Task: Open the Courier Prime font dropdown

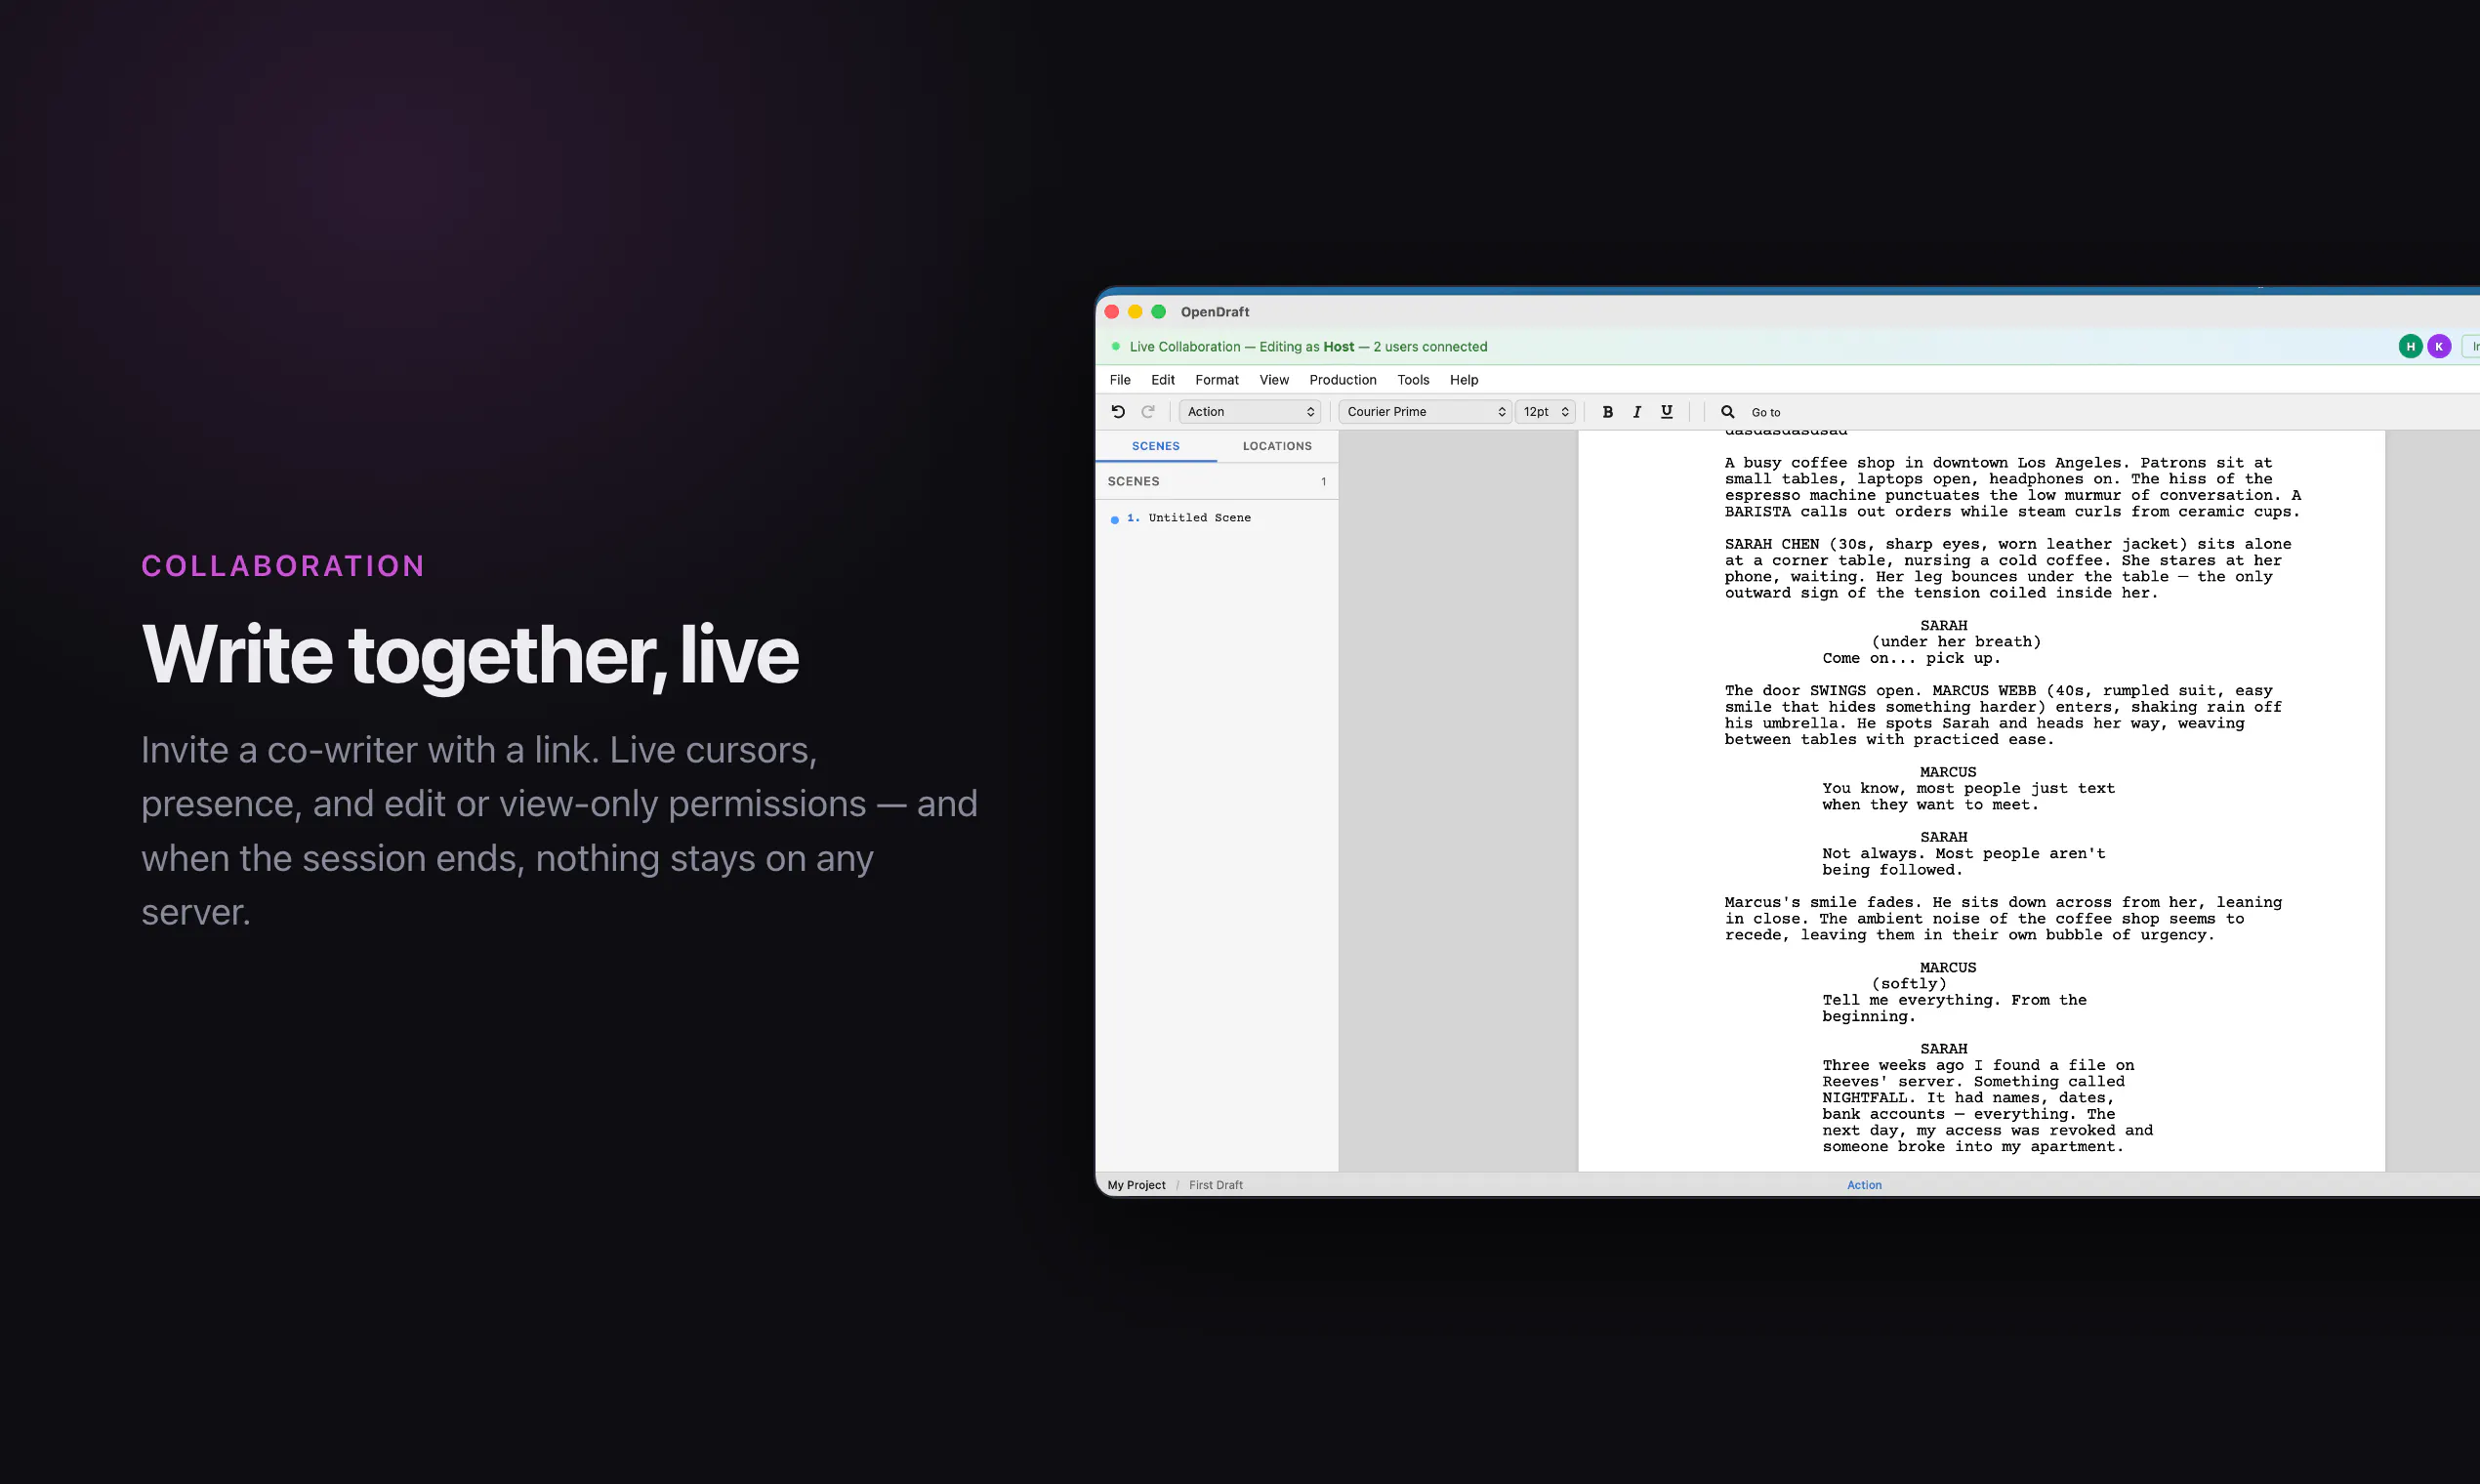Action: pos(1425,411)
